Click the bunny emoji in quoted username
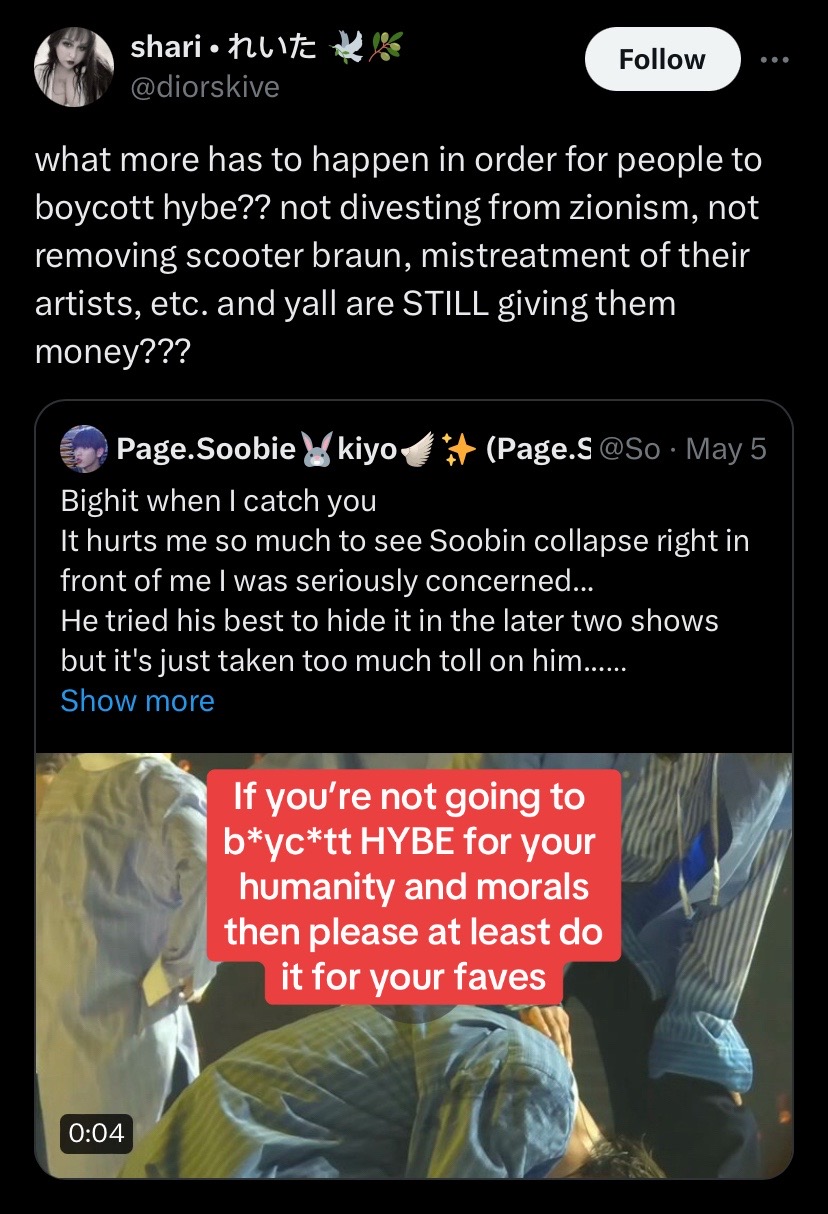 click(x=316, y=450)
